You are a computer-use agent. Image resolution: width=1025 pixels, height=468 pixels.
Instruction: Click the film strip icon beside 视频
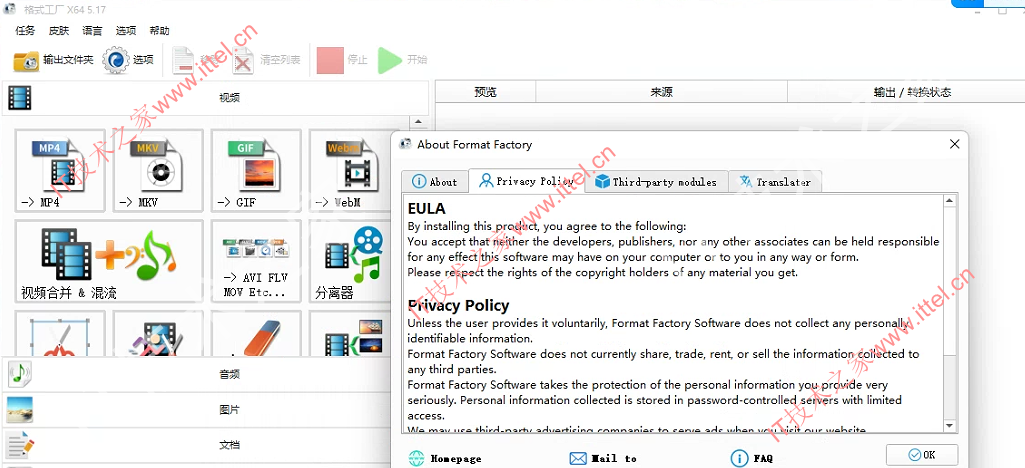(x=20, y=98)
